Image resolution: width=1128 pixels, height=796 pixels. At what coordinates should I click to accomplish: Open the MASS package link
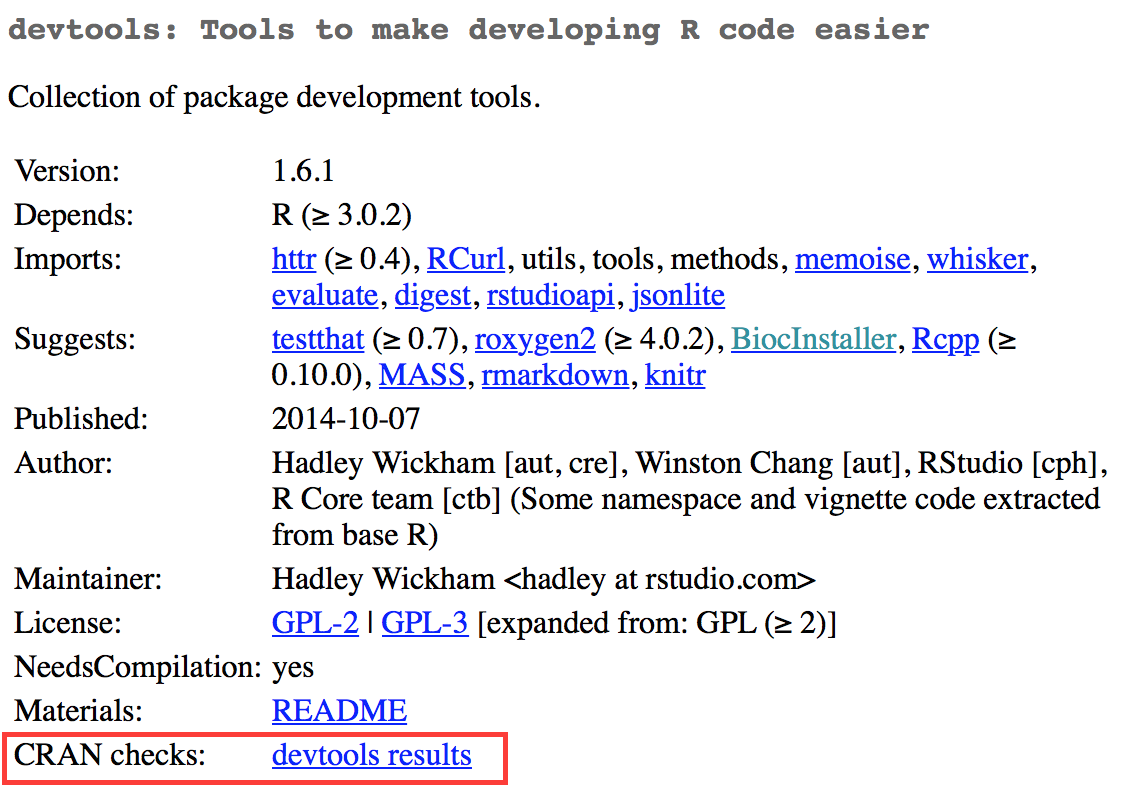[x=422, y=375]
